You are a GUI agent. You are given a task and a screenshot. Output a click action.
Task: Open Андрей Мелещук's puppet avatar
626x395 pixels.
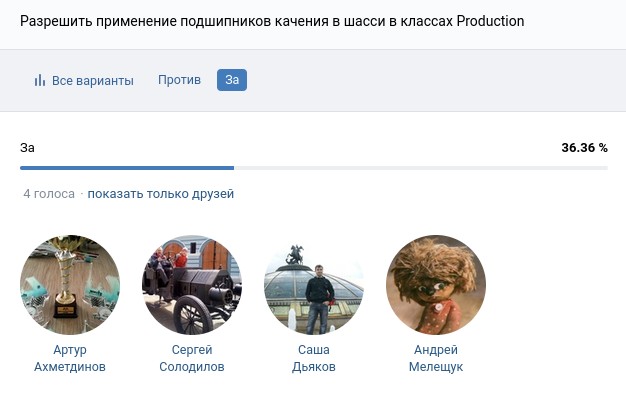tap(436, 285)
